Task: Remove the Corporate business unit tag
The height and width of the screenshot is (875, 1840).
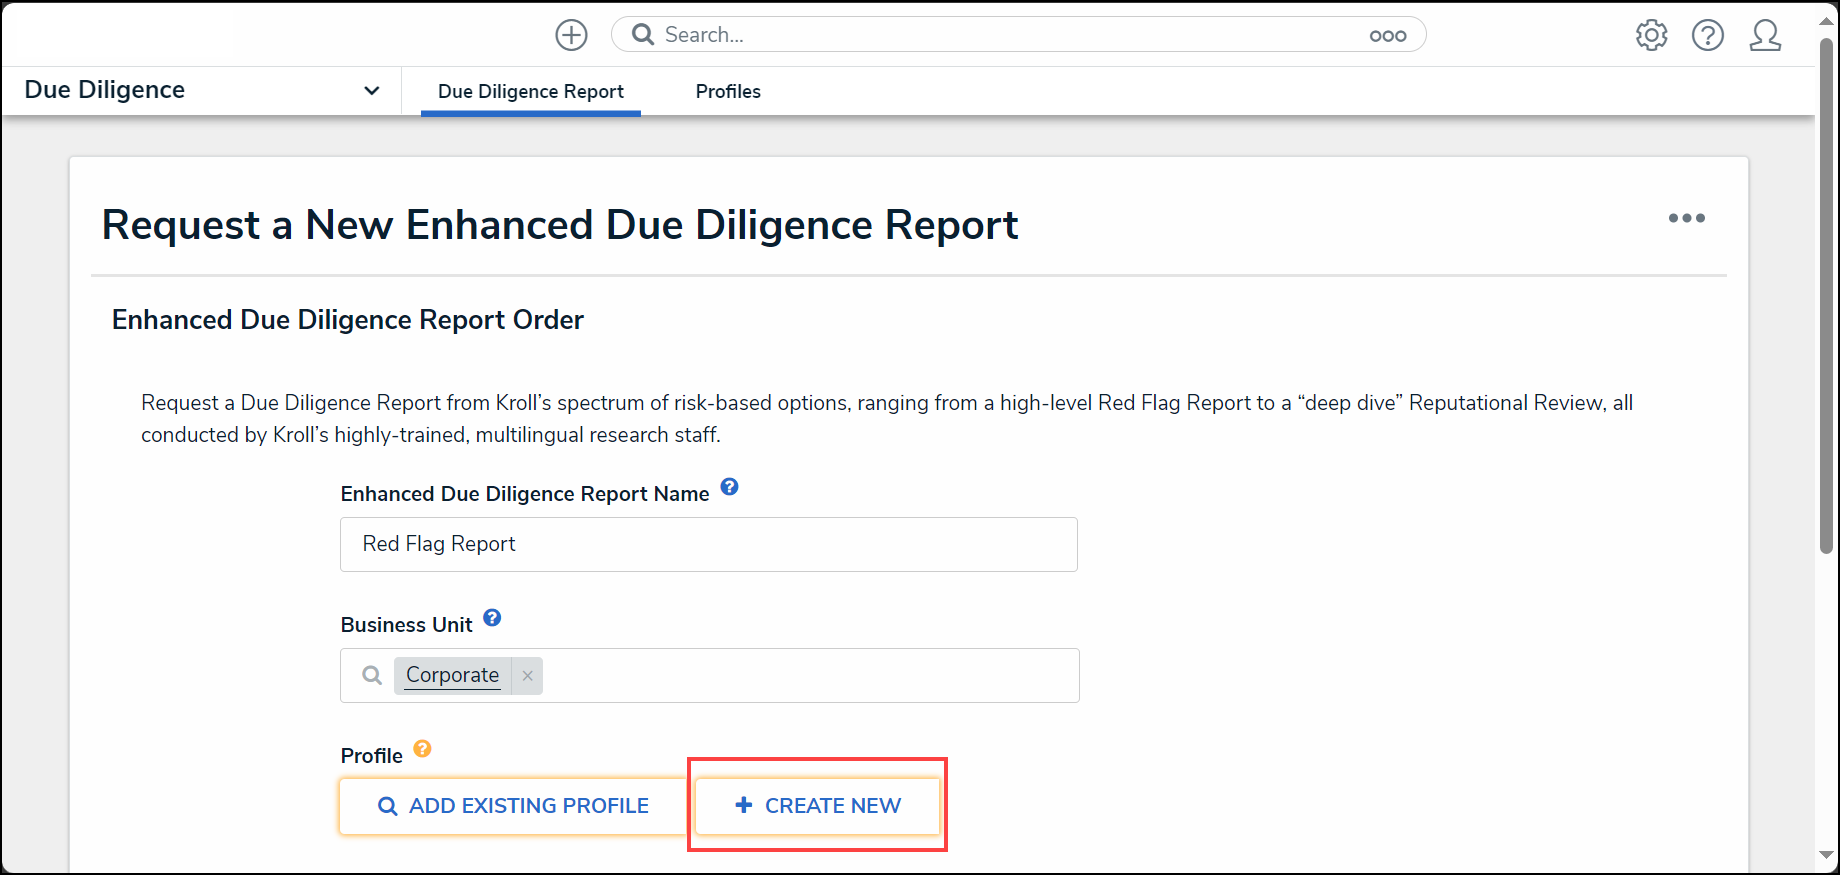Action: pyautogui.click(x=527, y=676)
